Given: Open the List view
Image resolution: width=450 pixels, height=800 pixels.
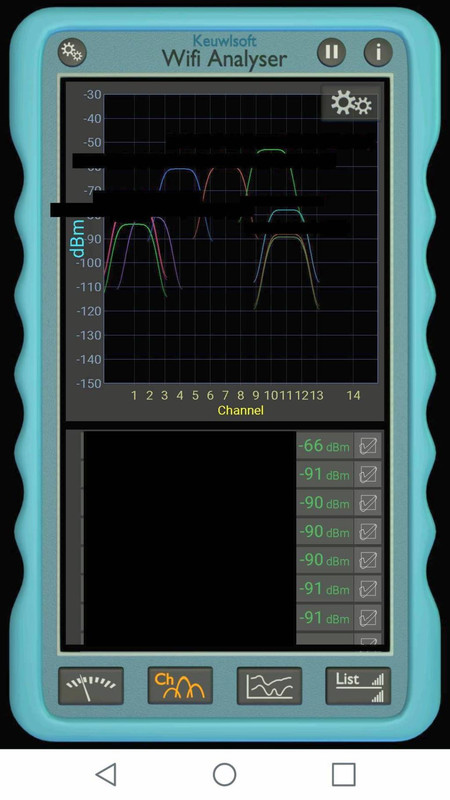Looking at the screenshot, I should (x=358, y=686).
